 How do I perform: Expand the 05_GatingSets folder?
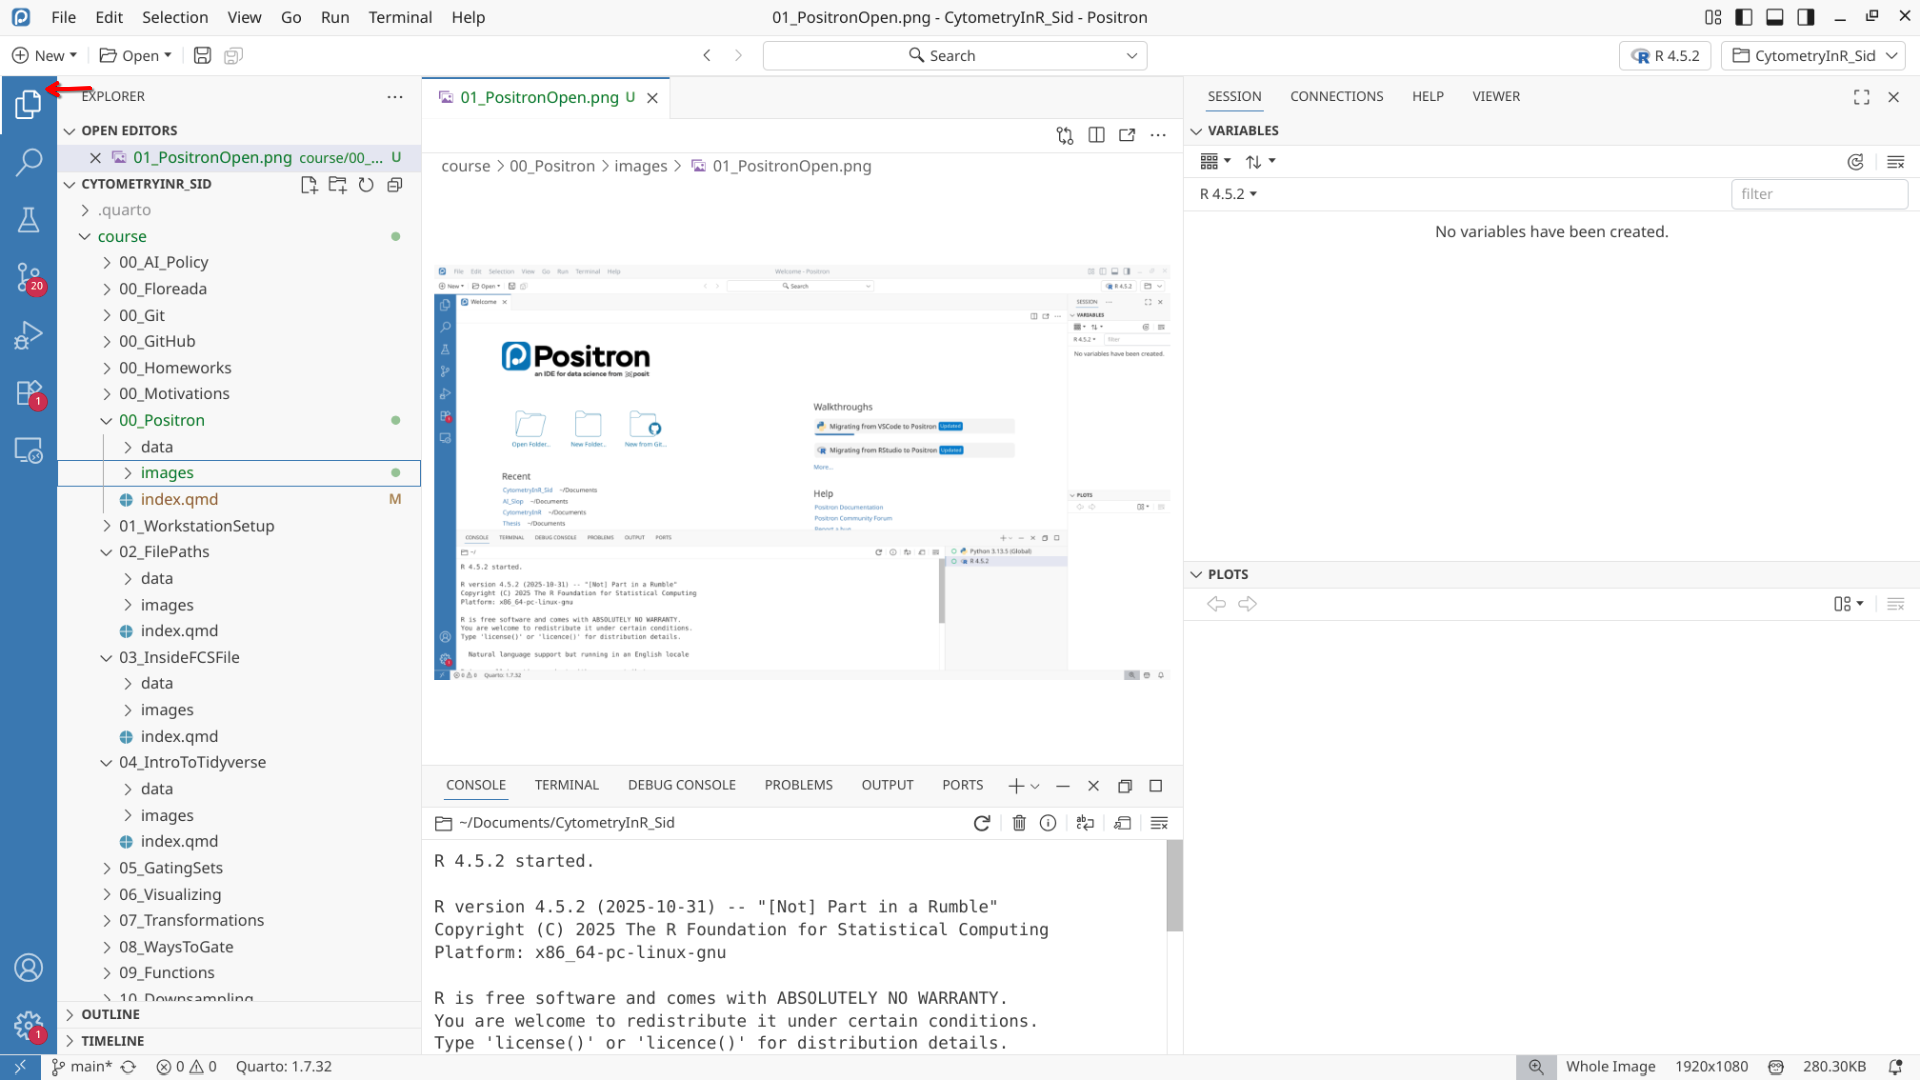(170, 868)
